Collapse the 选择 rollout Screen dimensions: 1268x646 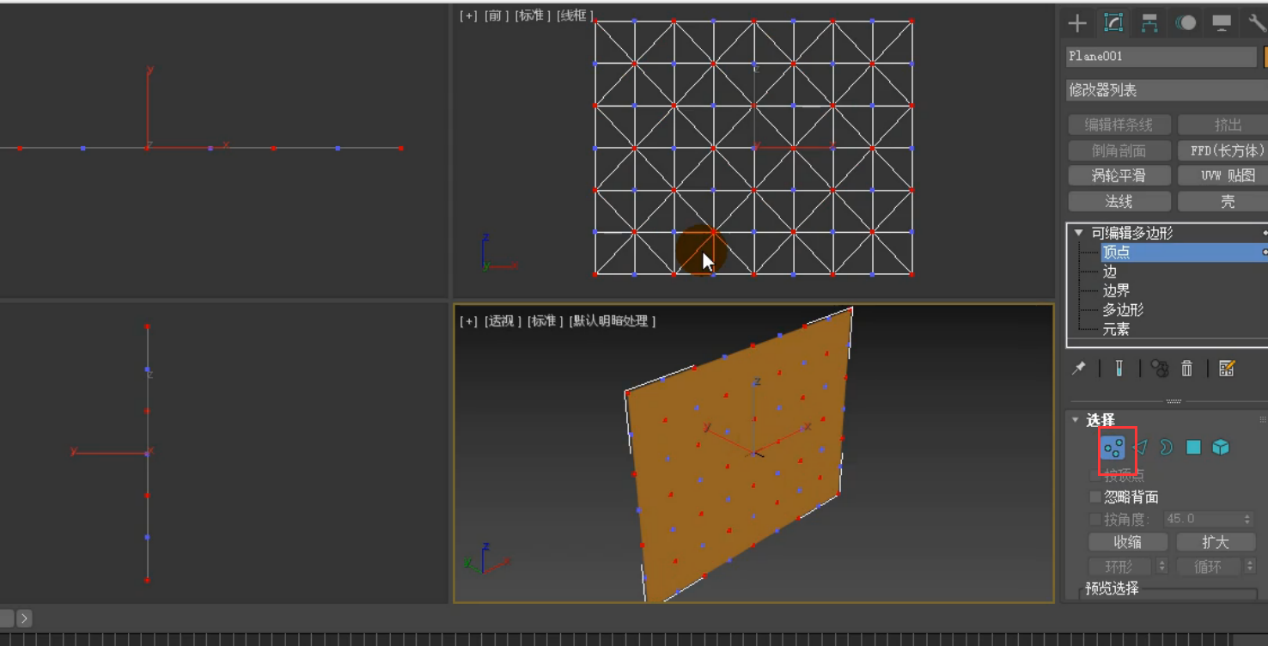(x=1076, y=420)
